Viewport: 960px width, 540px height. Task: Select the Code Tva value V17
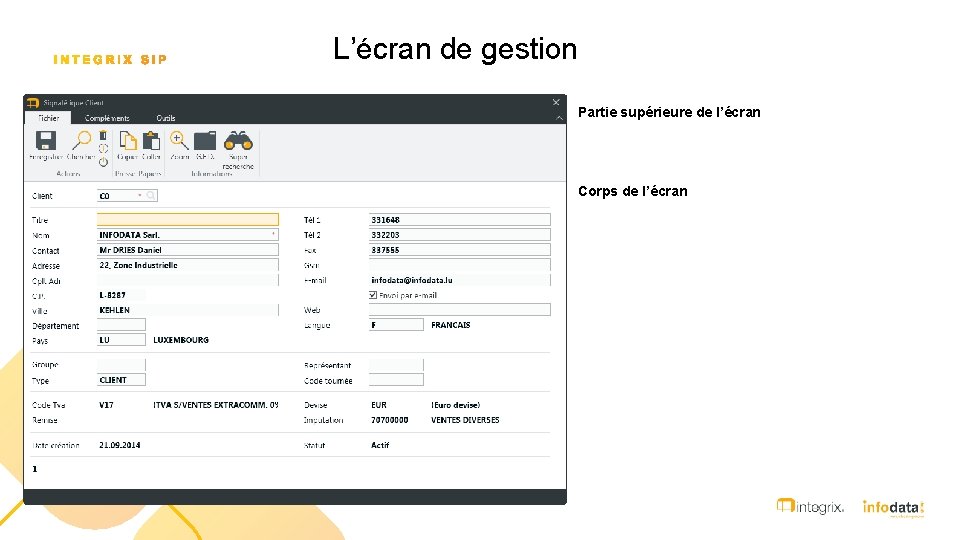tap(106, 405)
